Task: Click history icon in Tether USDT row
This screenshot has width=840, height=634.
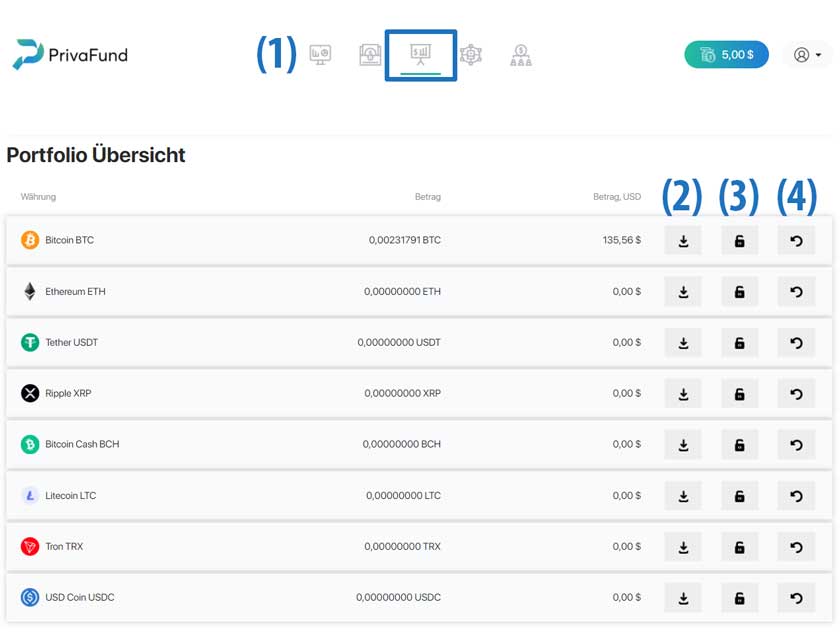Action: (x=796, y=343)
